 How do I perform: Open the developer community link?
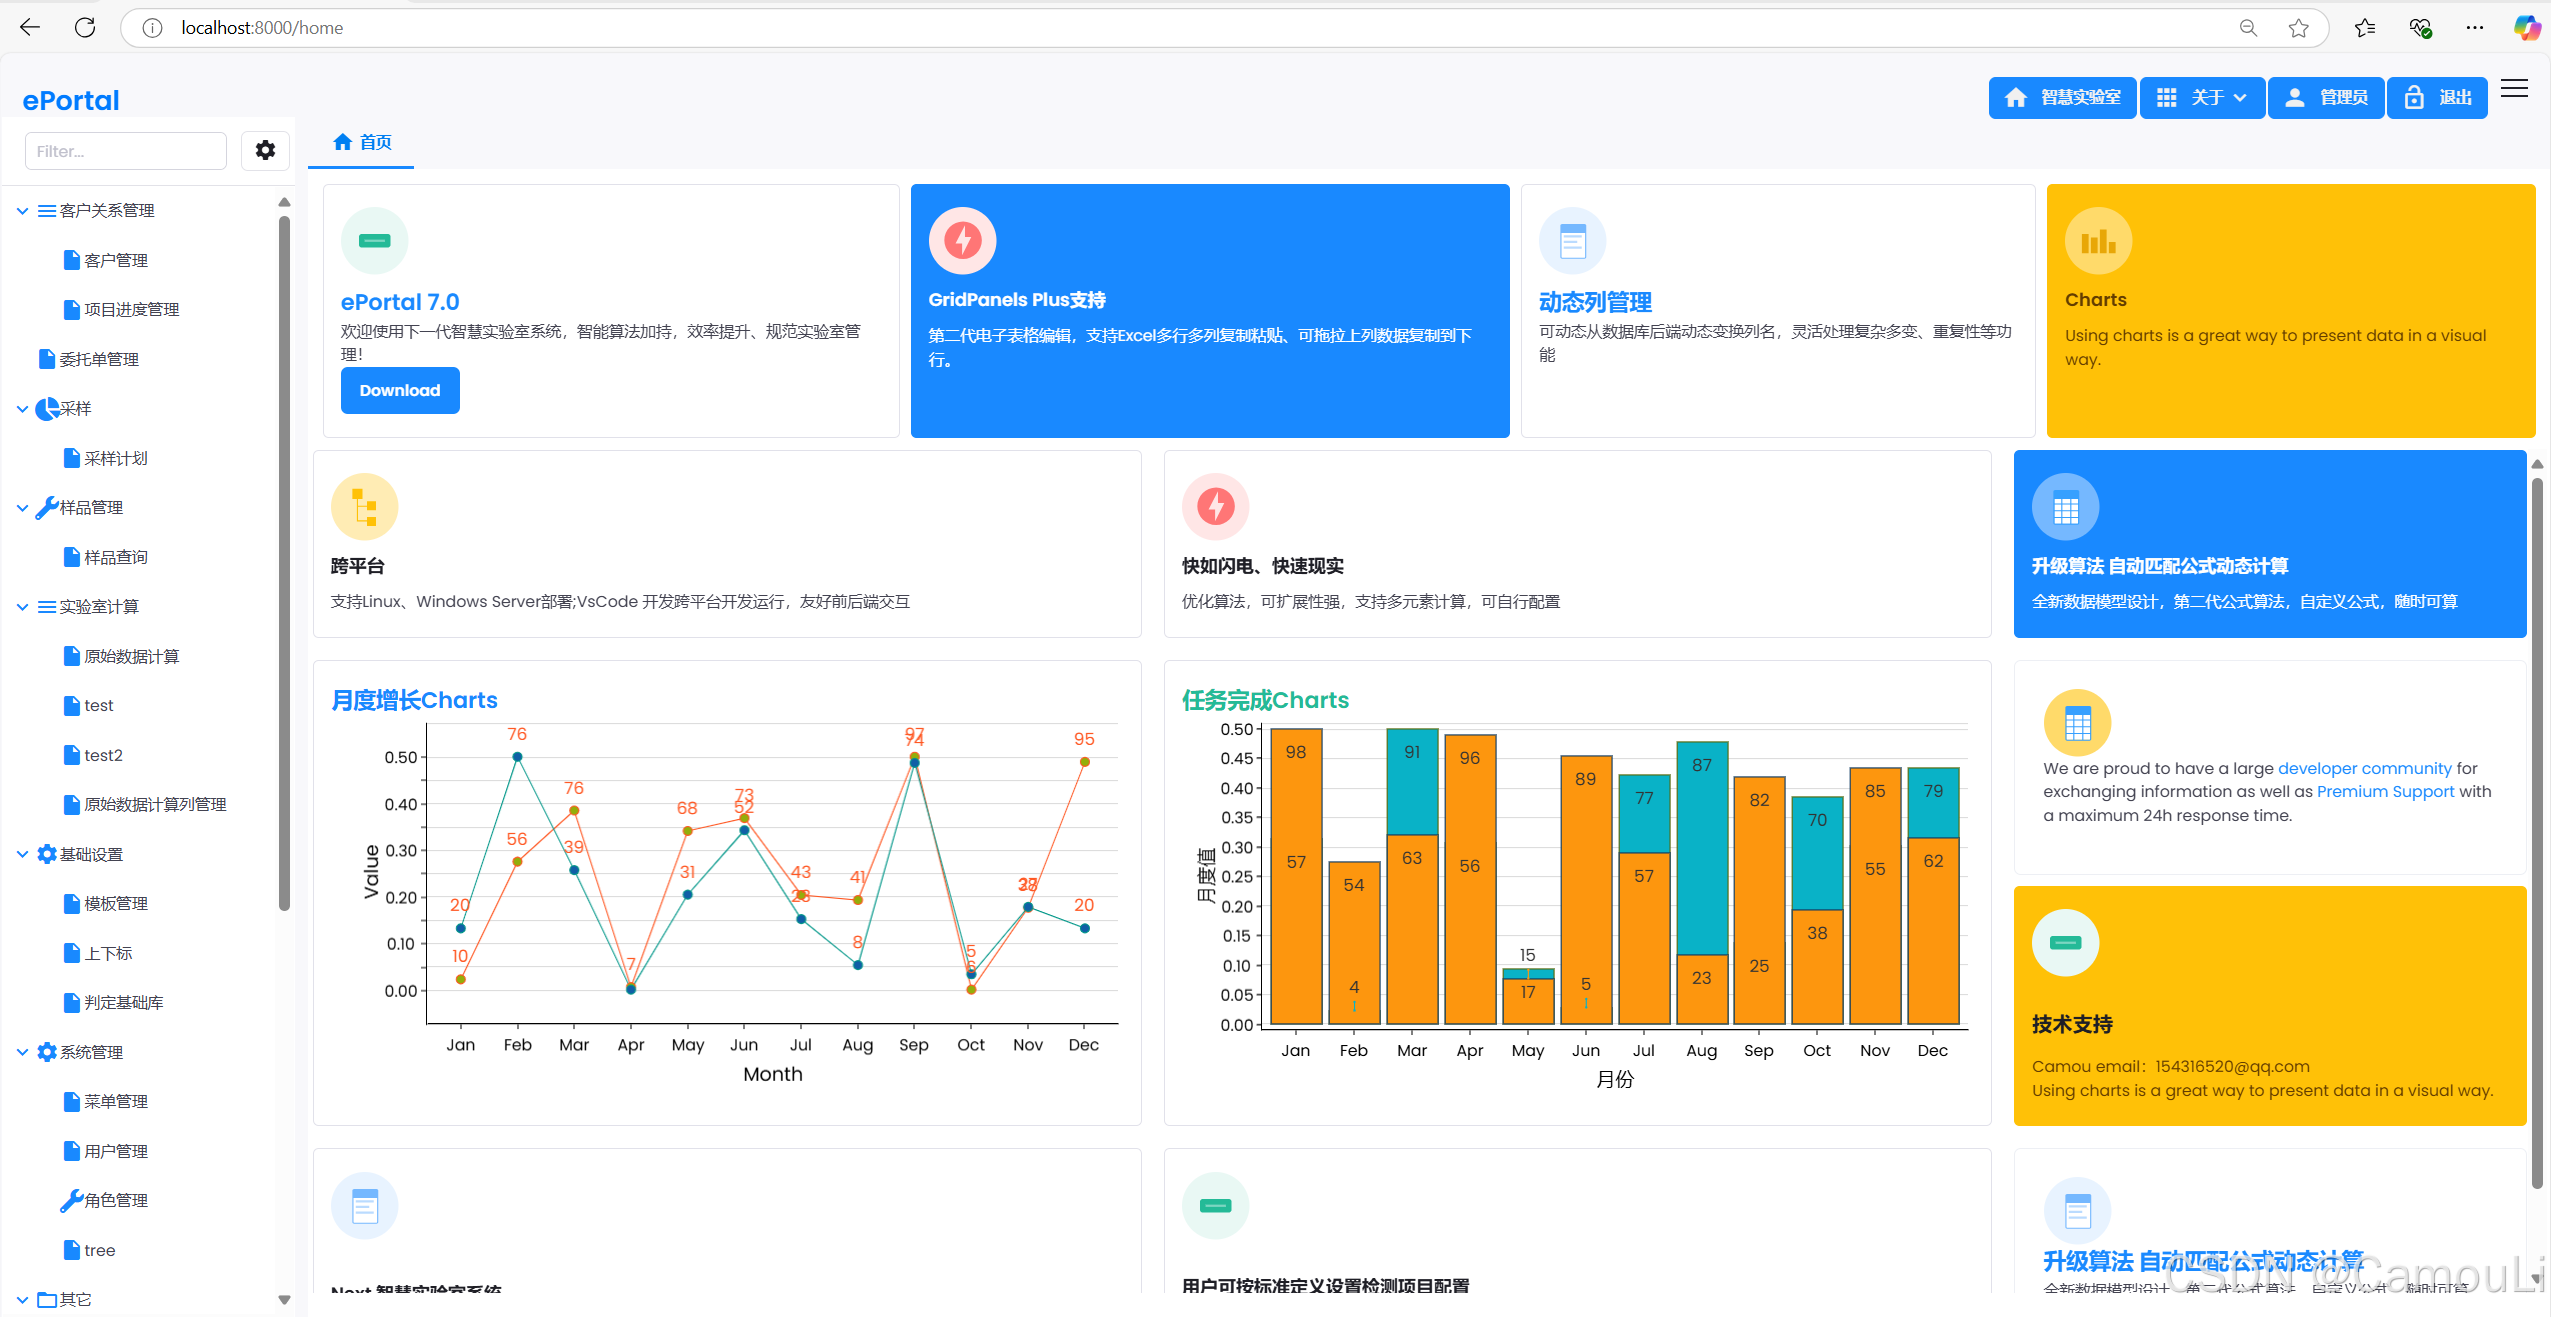coord(2364,768)
